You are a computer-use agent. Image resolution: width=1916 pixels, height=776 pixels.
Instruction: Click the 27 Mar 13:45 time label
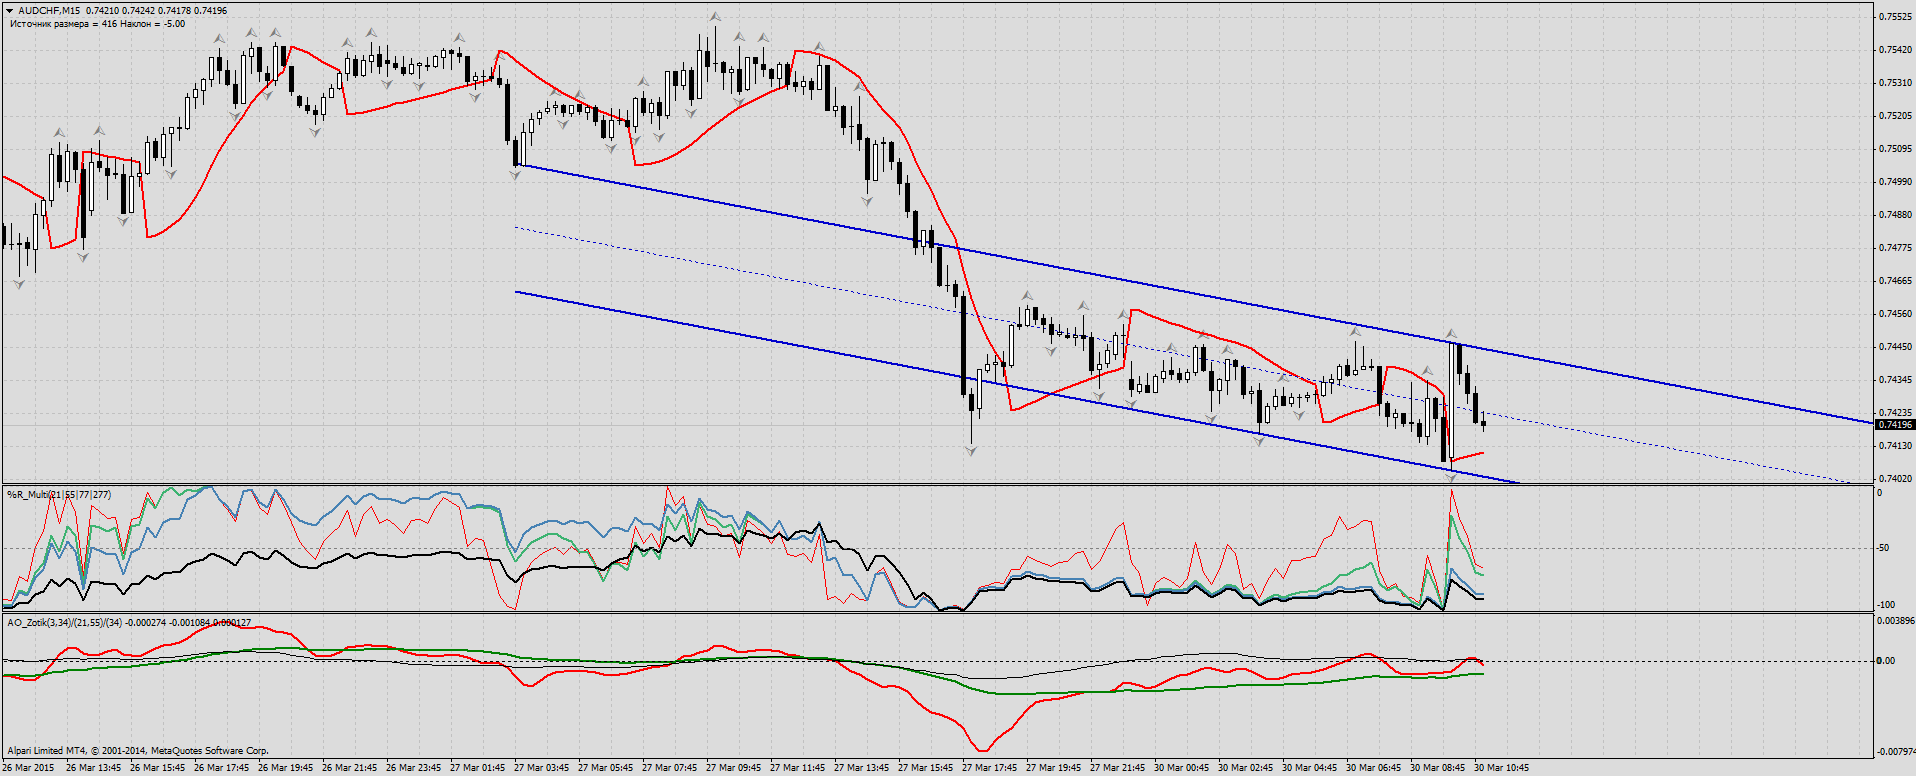pyautogui.click(x=862, y=768)
